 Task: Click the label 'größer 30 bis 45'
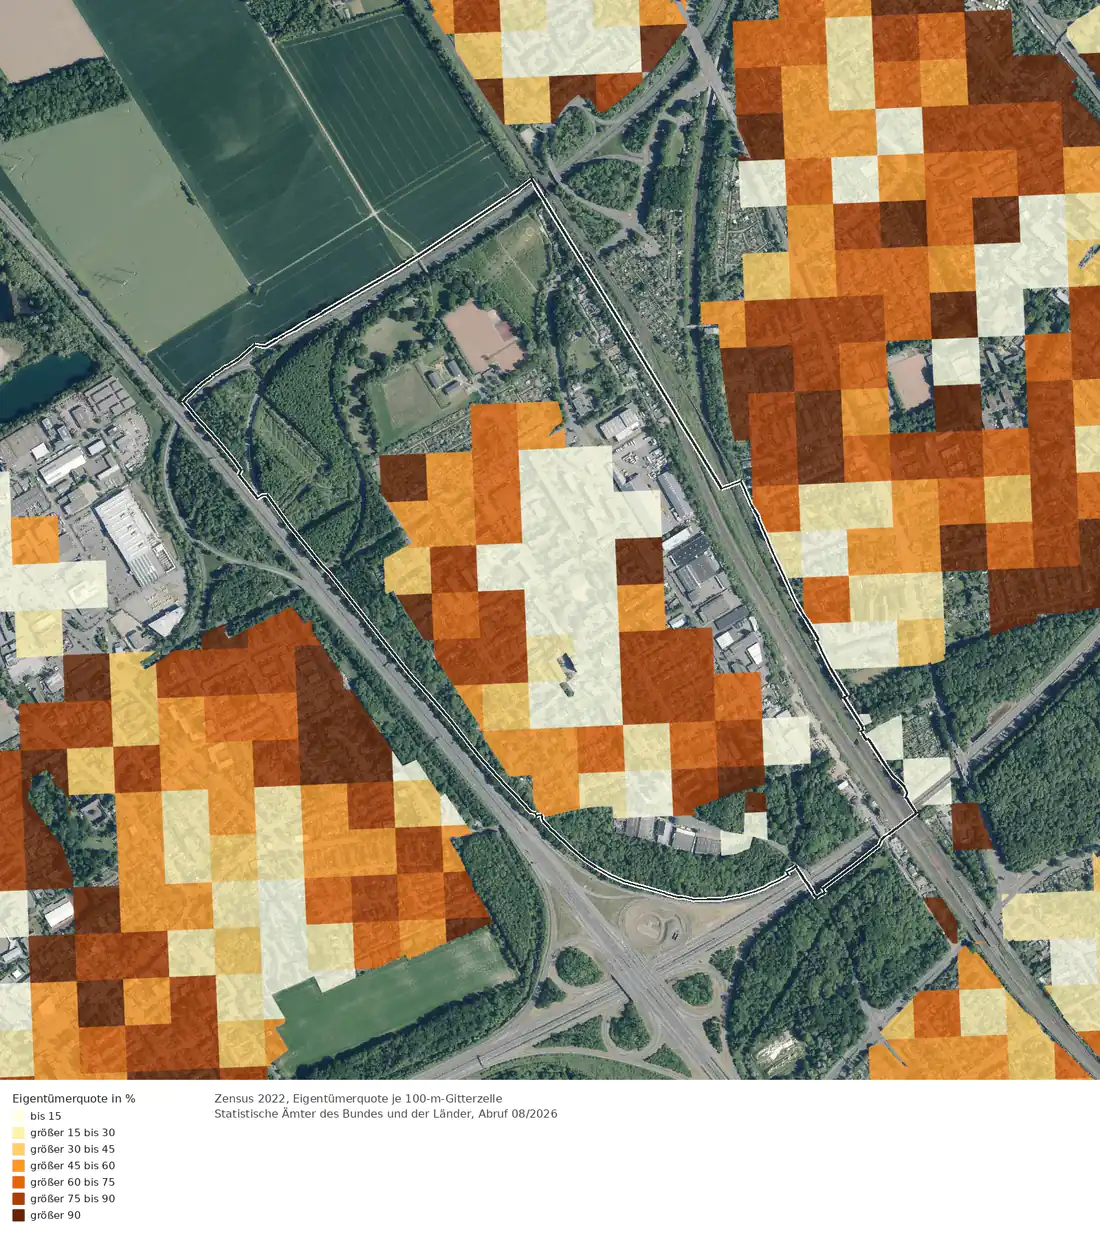(x=73, y=1149)
